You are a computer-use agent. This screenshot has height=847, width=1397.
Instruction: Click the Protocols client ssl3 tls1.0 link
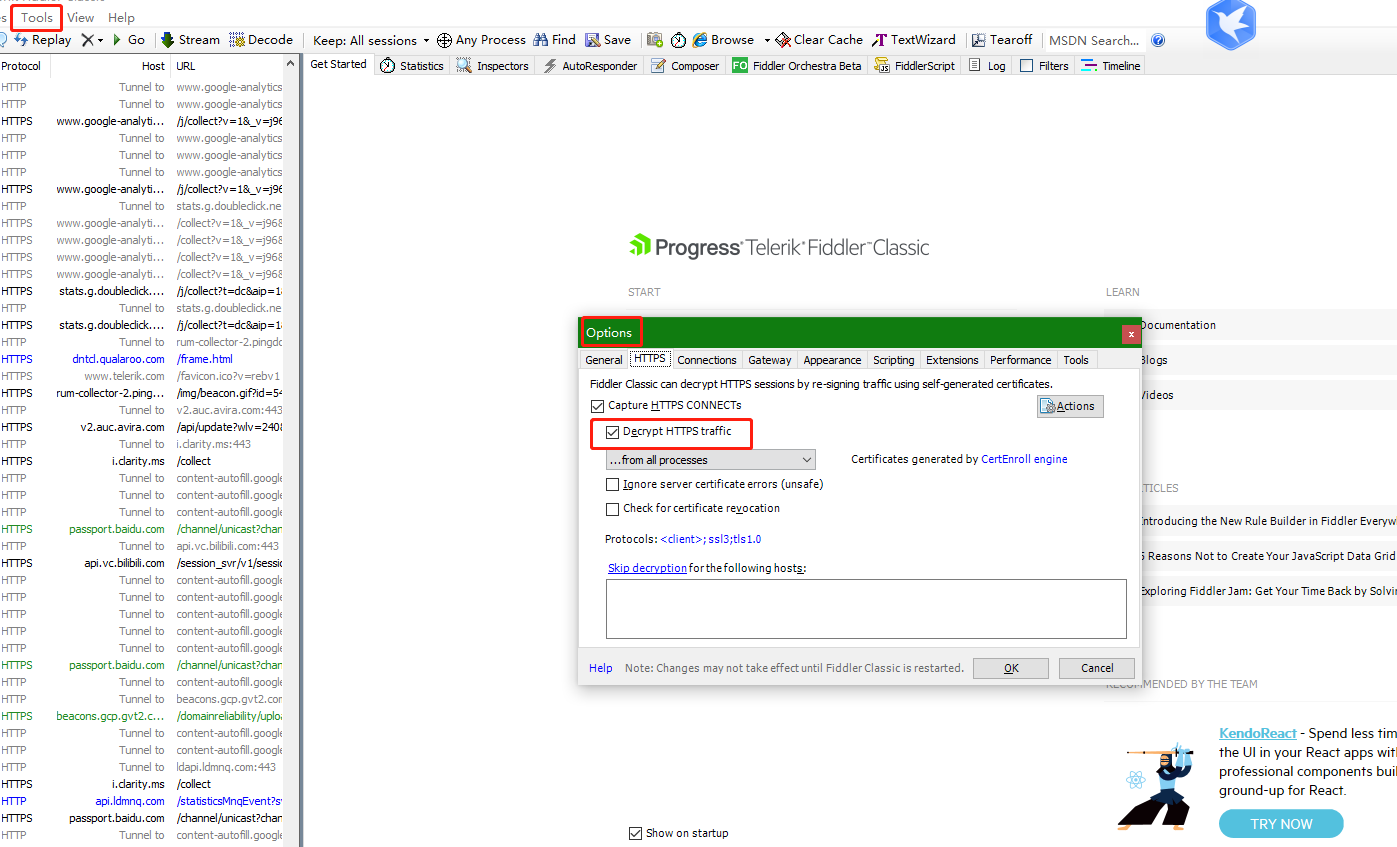coord(711,539)
